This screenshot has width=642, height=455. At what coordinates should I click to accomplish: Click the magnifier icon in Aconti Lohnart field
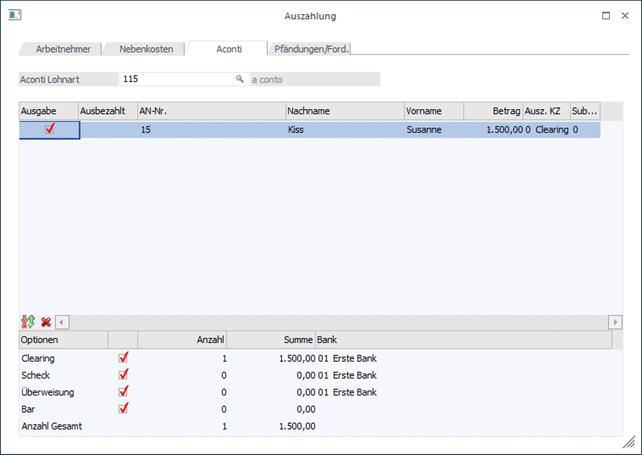tap(239, 78)
